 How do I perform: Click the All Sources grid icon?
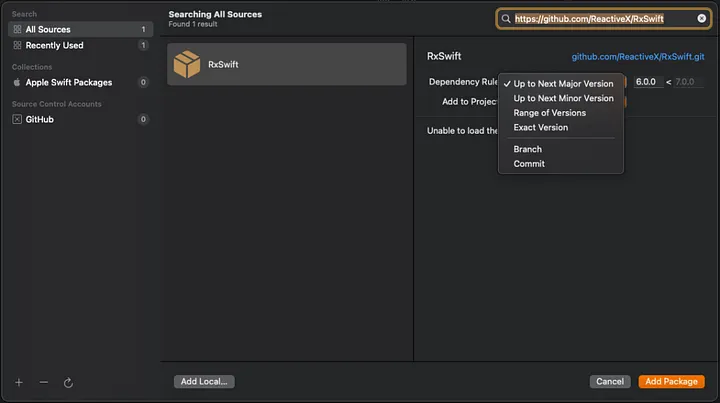coord(17,29)
